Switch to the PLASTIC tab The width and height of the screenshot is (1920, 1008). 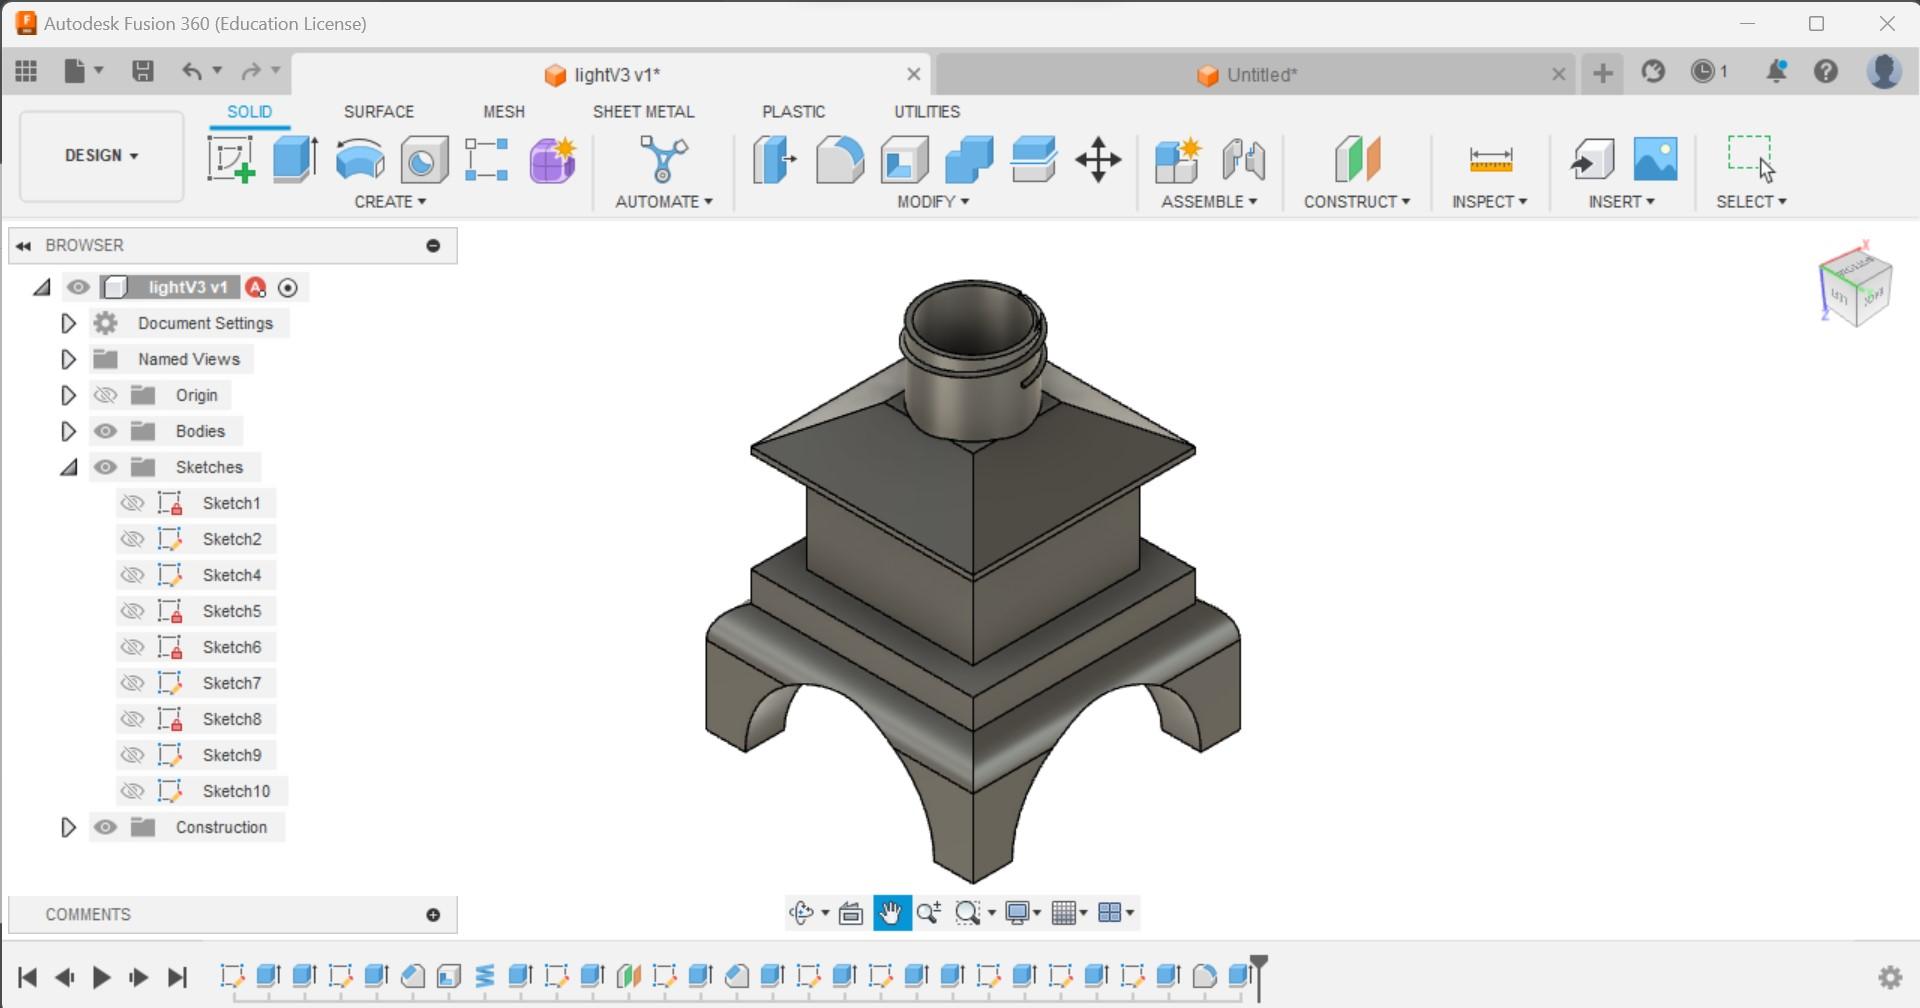794,112
